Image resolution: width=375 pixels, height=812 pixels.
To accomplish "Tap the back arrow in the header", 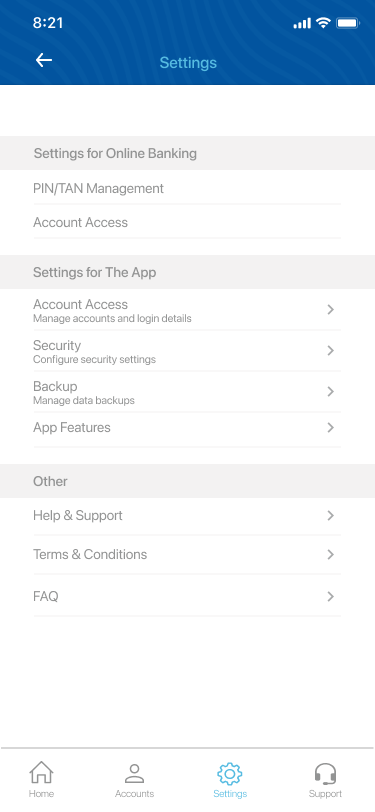I will pyautogui.click(x=44, y=60).
